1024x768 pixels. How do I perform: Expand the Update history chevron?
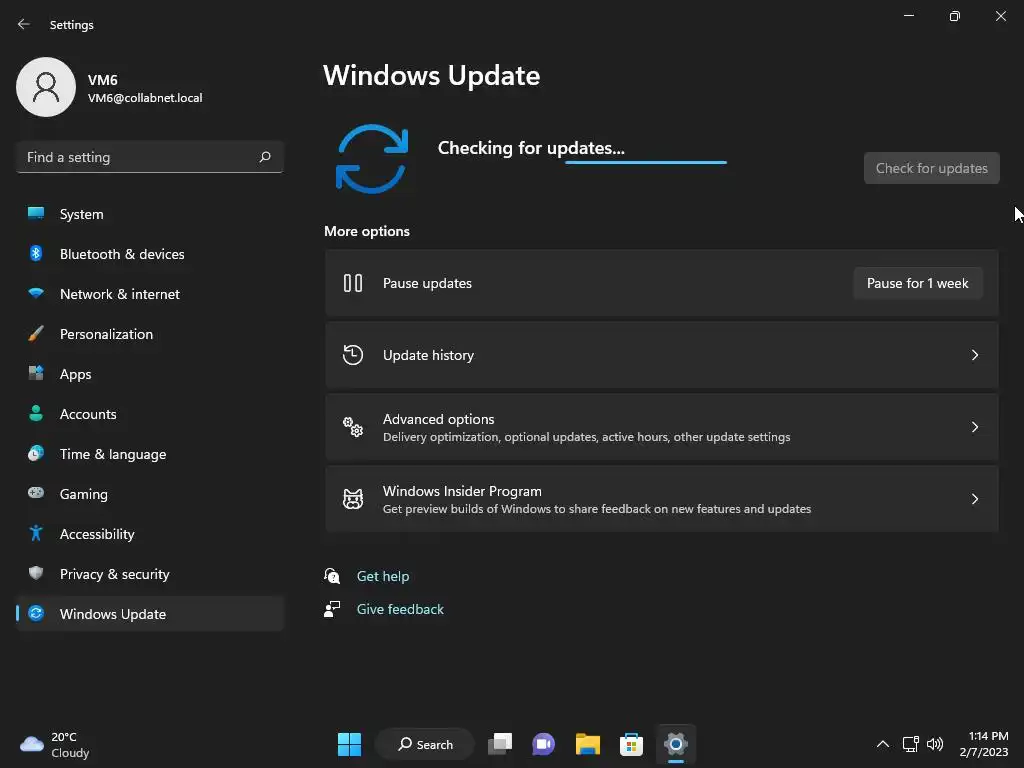pyautogui.click(x=974, y=355)
